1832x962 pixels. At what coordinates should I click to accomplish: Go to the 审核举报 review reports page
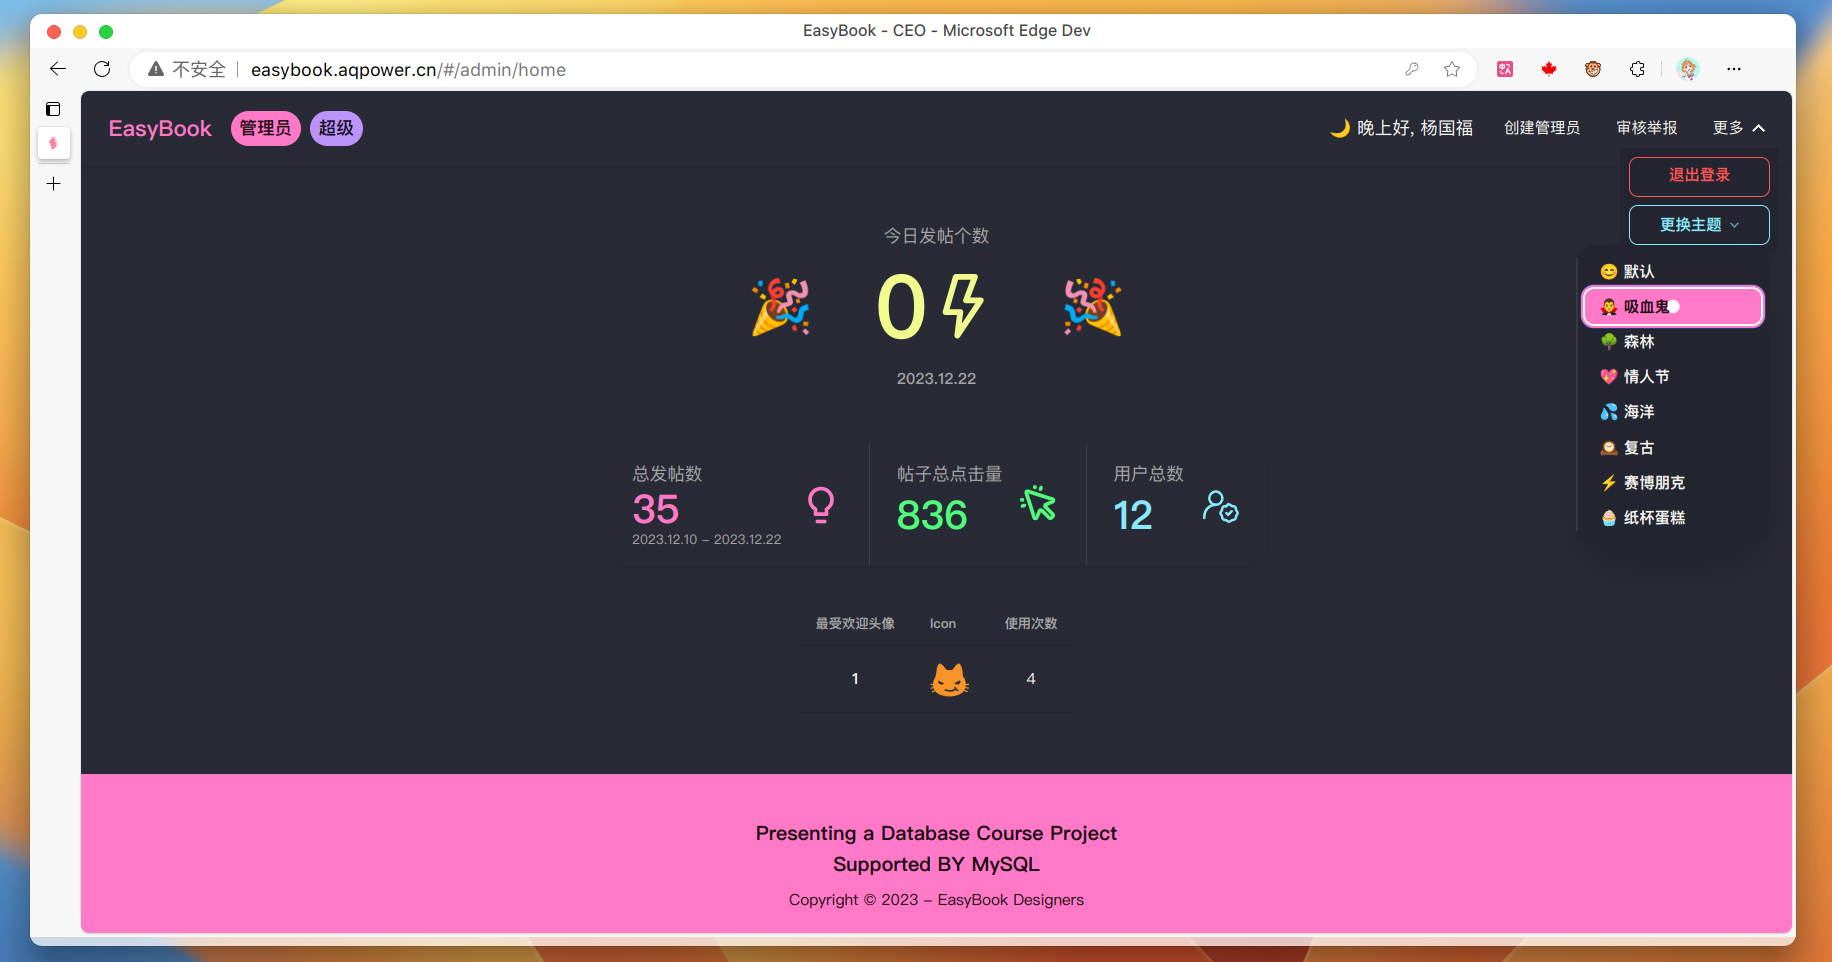point(1646,128)
